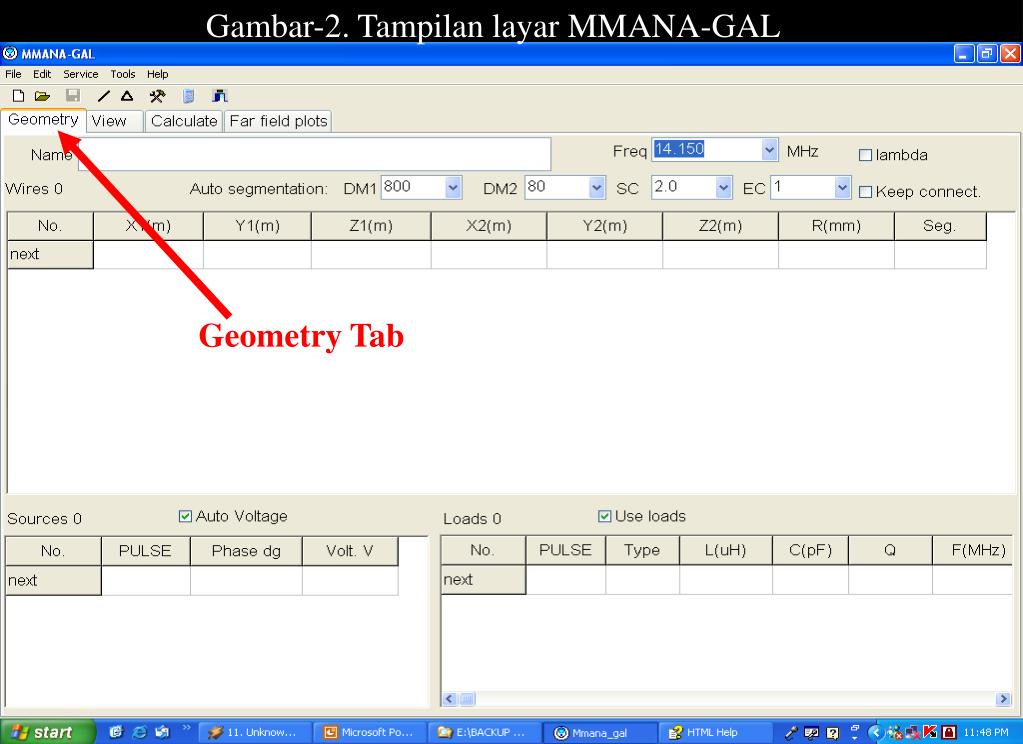
Task: Switch to the Calculate tab
Action: 184,121
